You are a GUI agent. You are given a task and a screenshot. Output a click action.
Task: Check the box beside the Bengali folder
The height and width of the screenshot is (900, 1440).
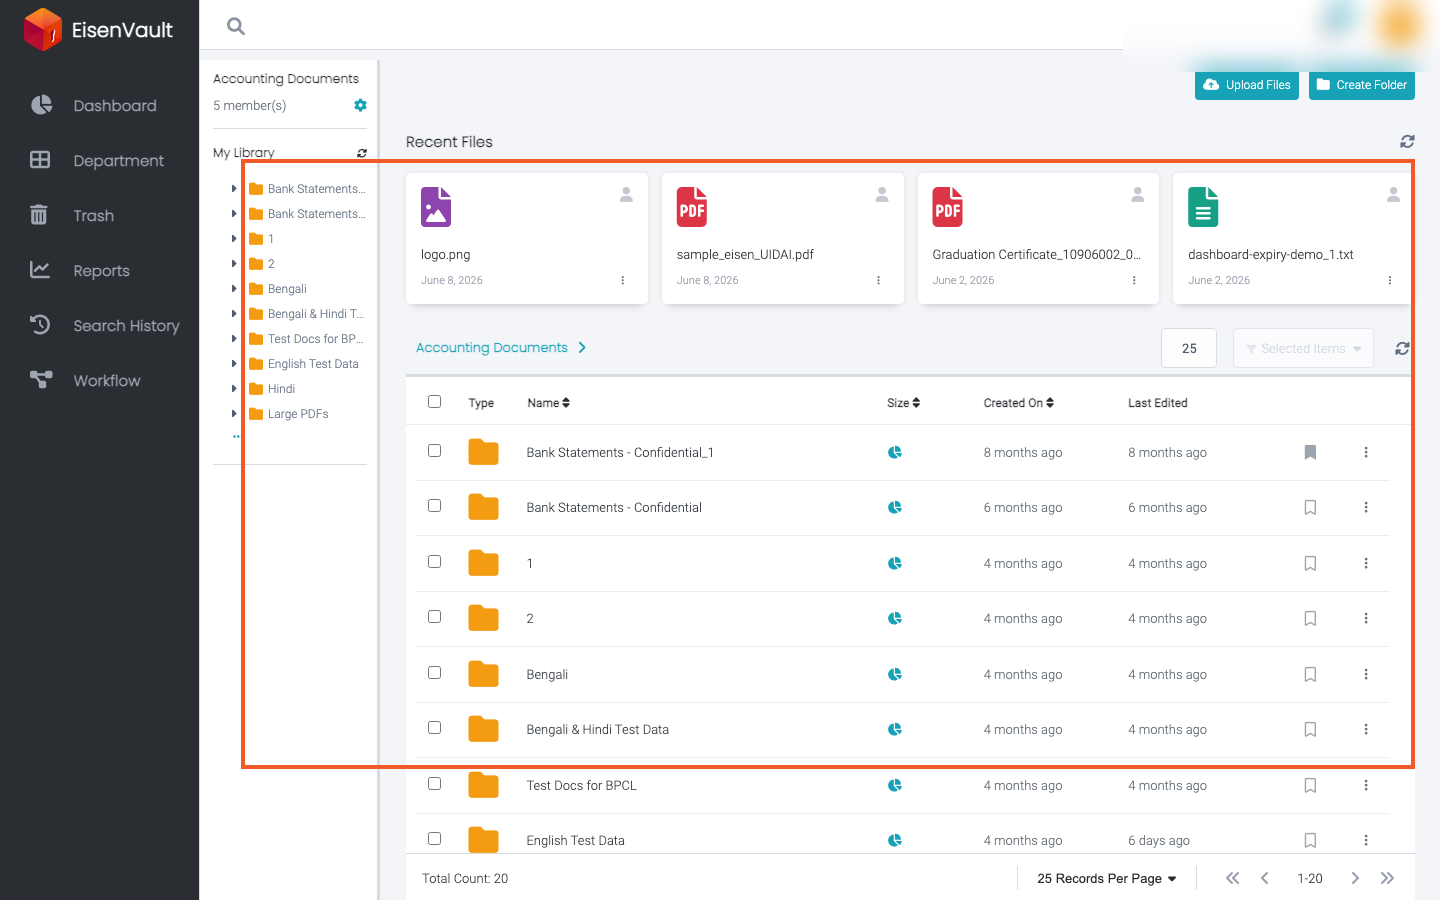(434, 673)
